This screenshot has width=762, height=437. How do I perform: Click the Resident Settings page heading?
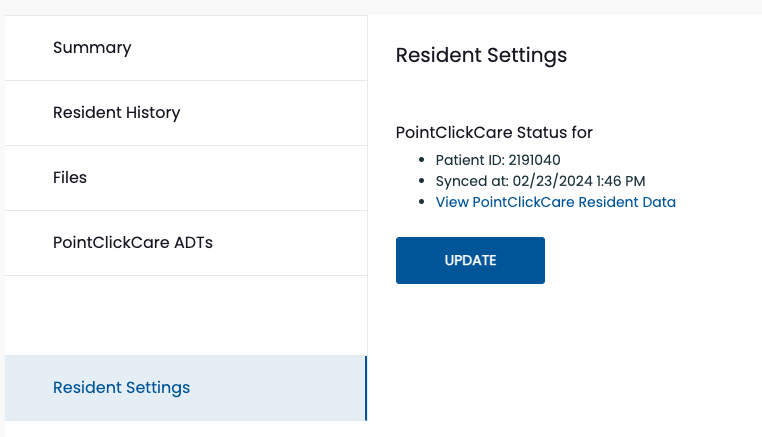tap(481, 55)
